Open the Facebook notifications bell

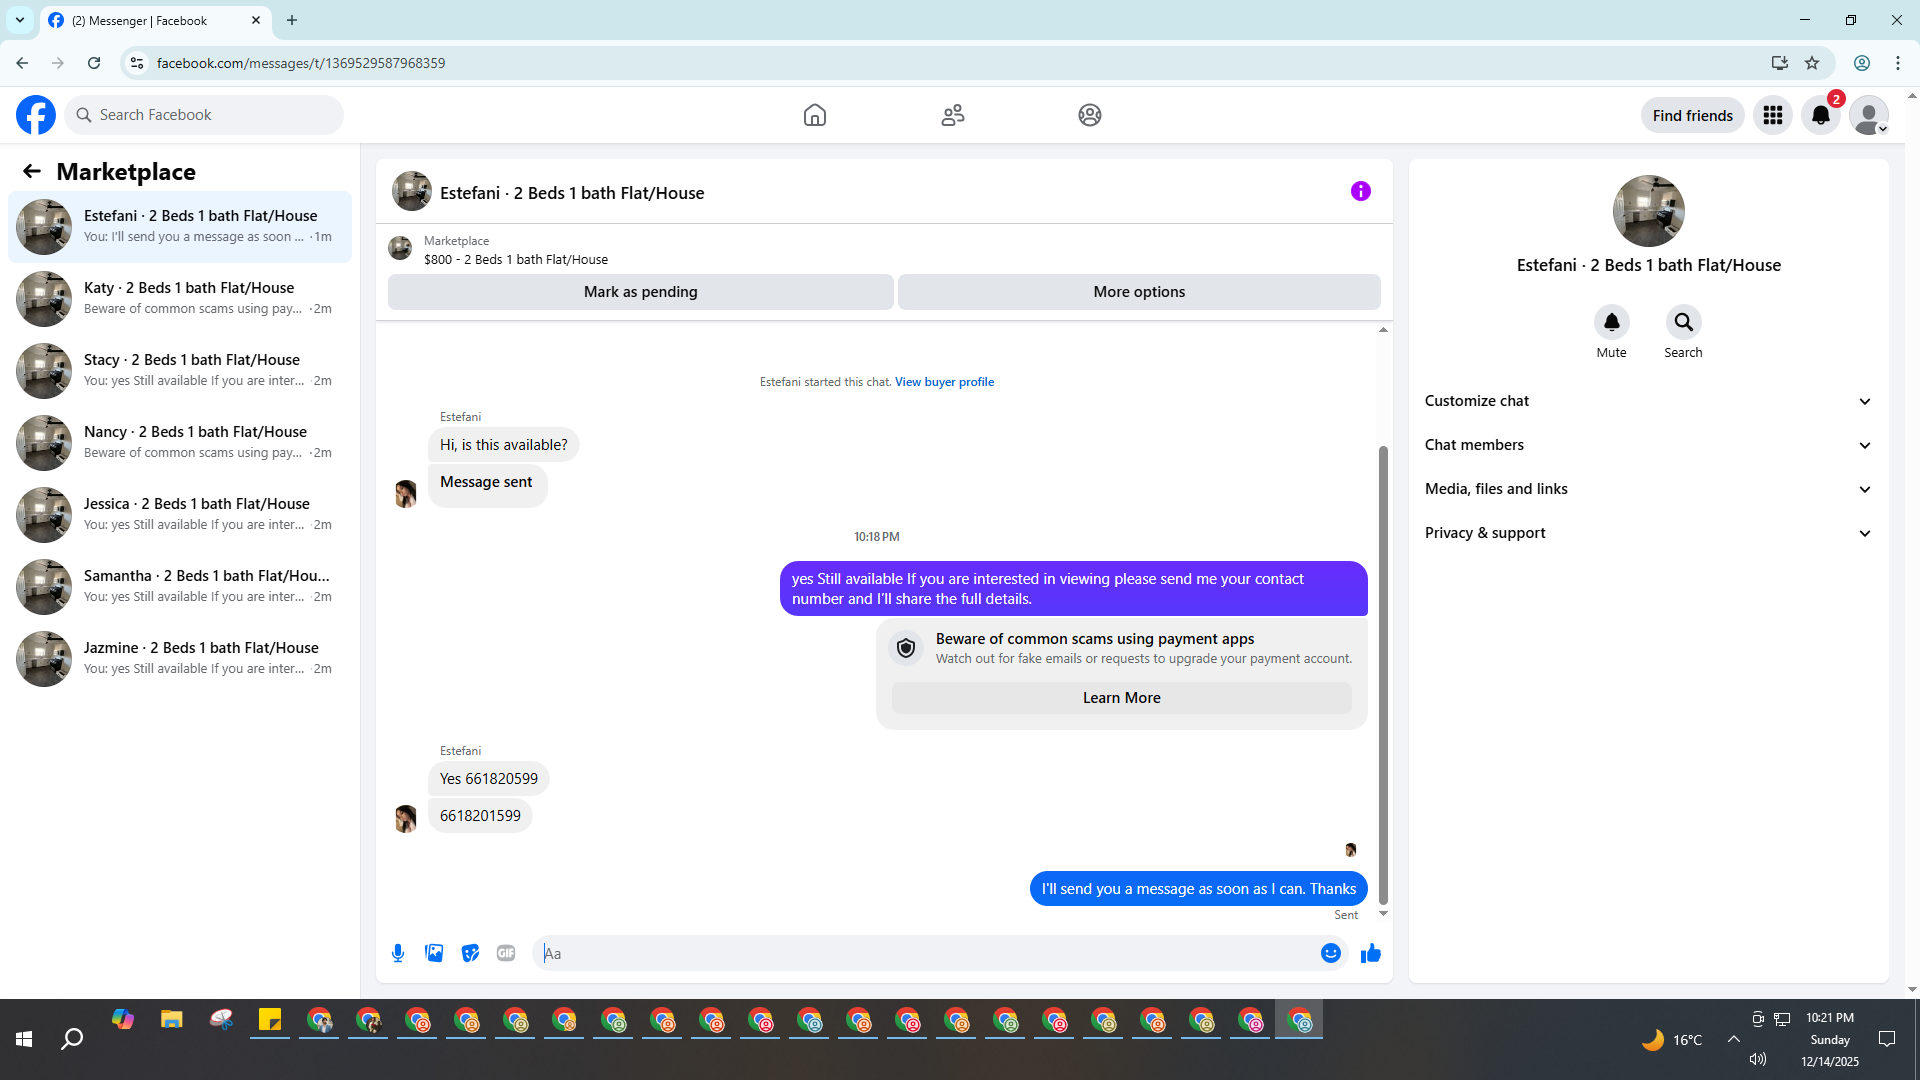(1820, 115)
